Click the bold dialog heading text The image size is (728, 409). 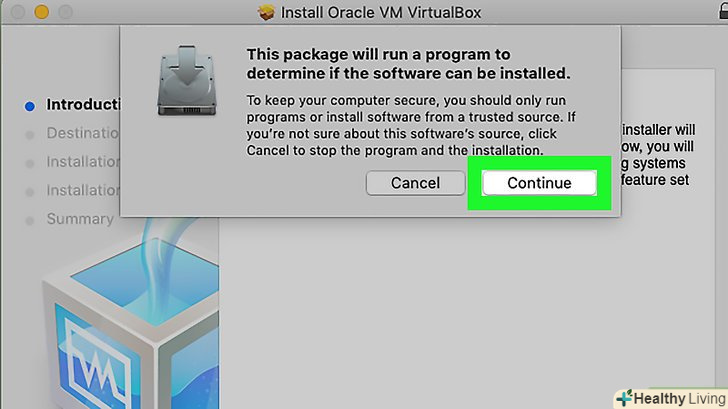[408, 64]
